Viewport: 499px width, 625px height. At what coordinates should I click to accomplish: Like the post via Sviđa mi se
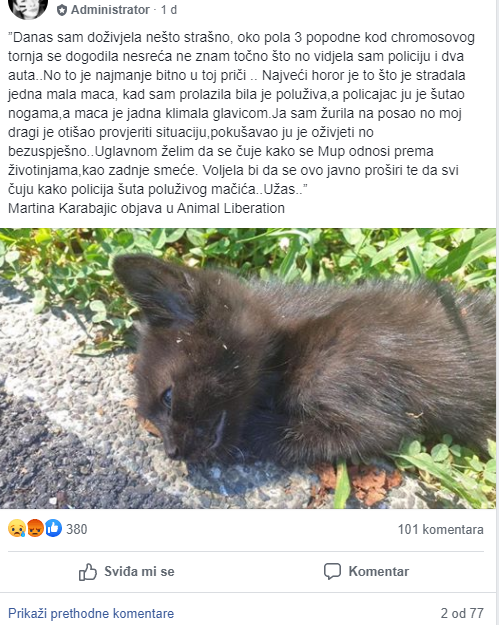127,572
